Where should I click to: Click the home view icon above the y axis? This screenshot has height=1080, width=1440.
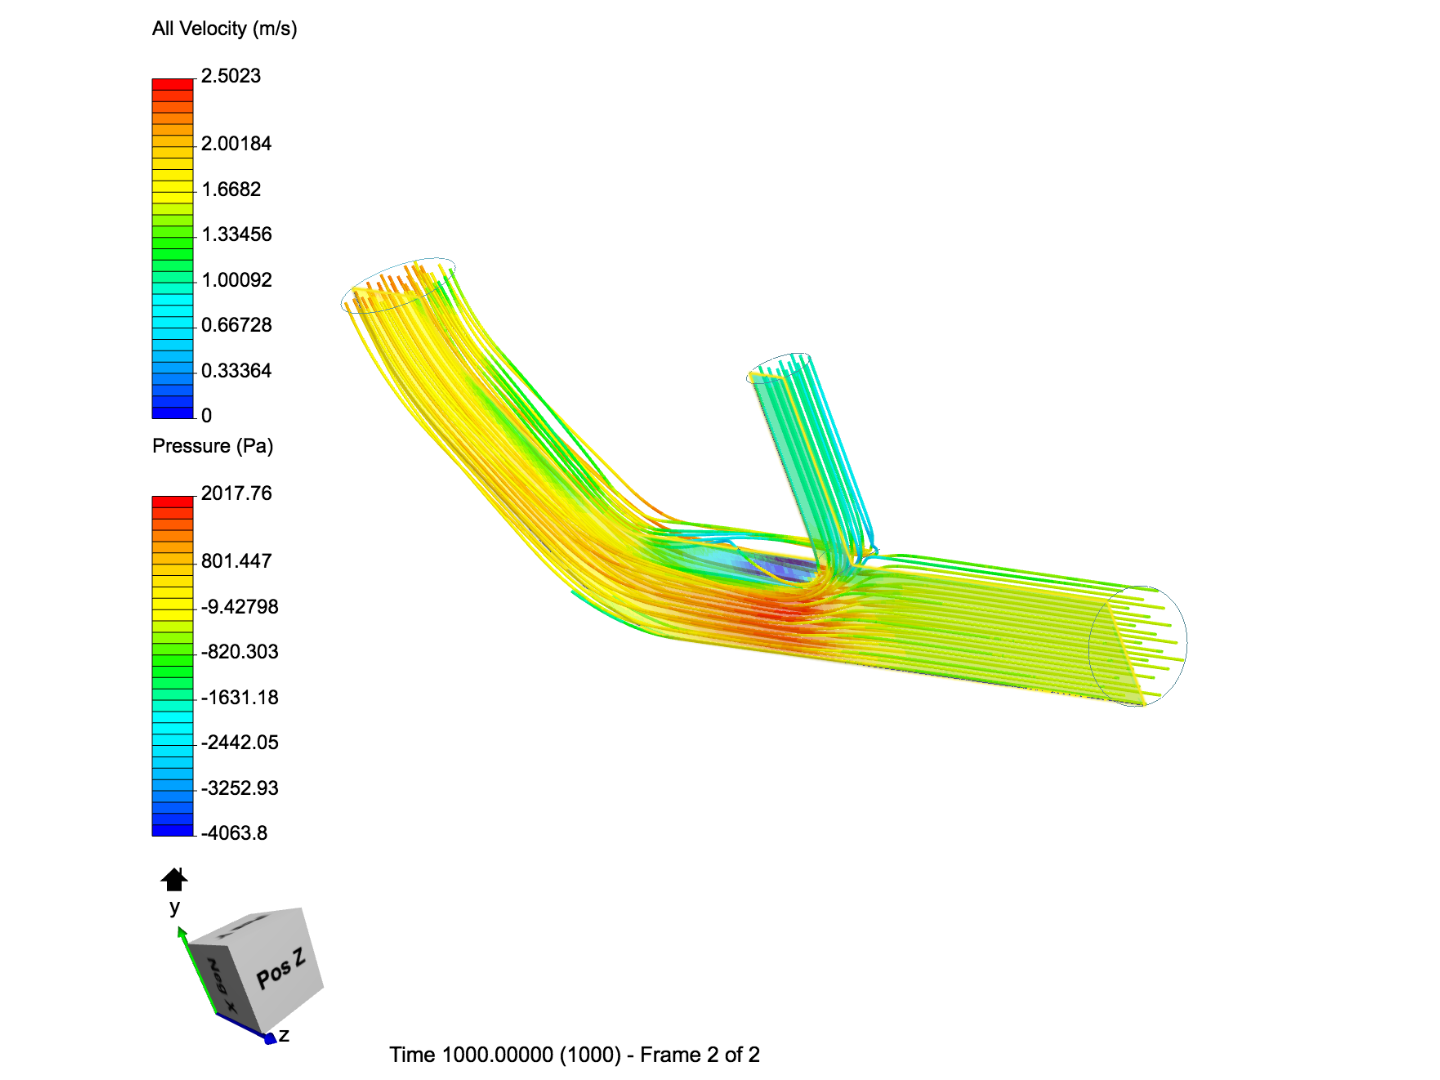(174, 879)
